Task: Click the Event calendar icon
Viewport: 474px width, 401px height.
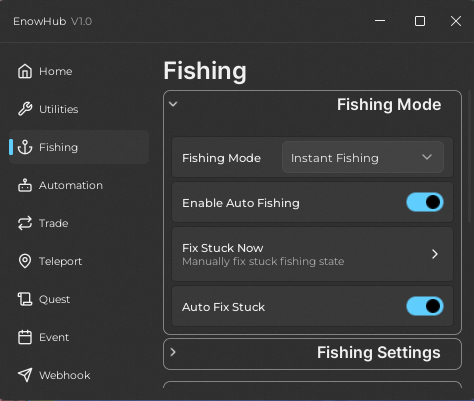Action: (25, 337)
